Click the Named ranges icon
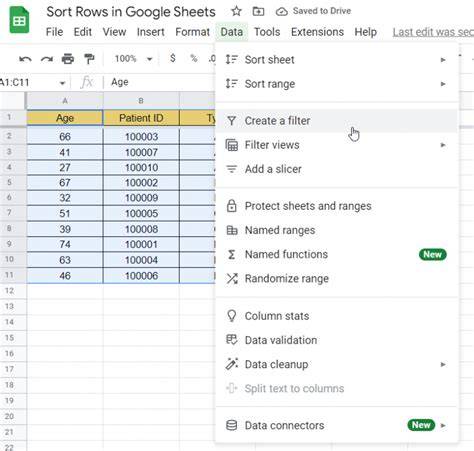Screen dimensions: 474x451 point(232,230)
